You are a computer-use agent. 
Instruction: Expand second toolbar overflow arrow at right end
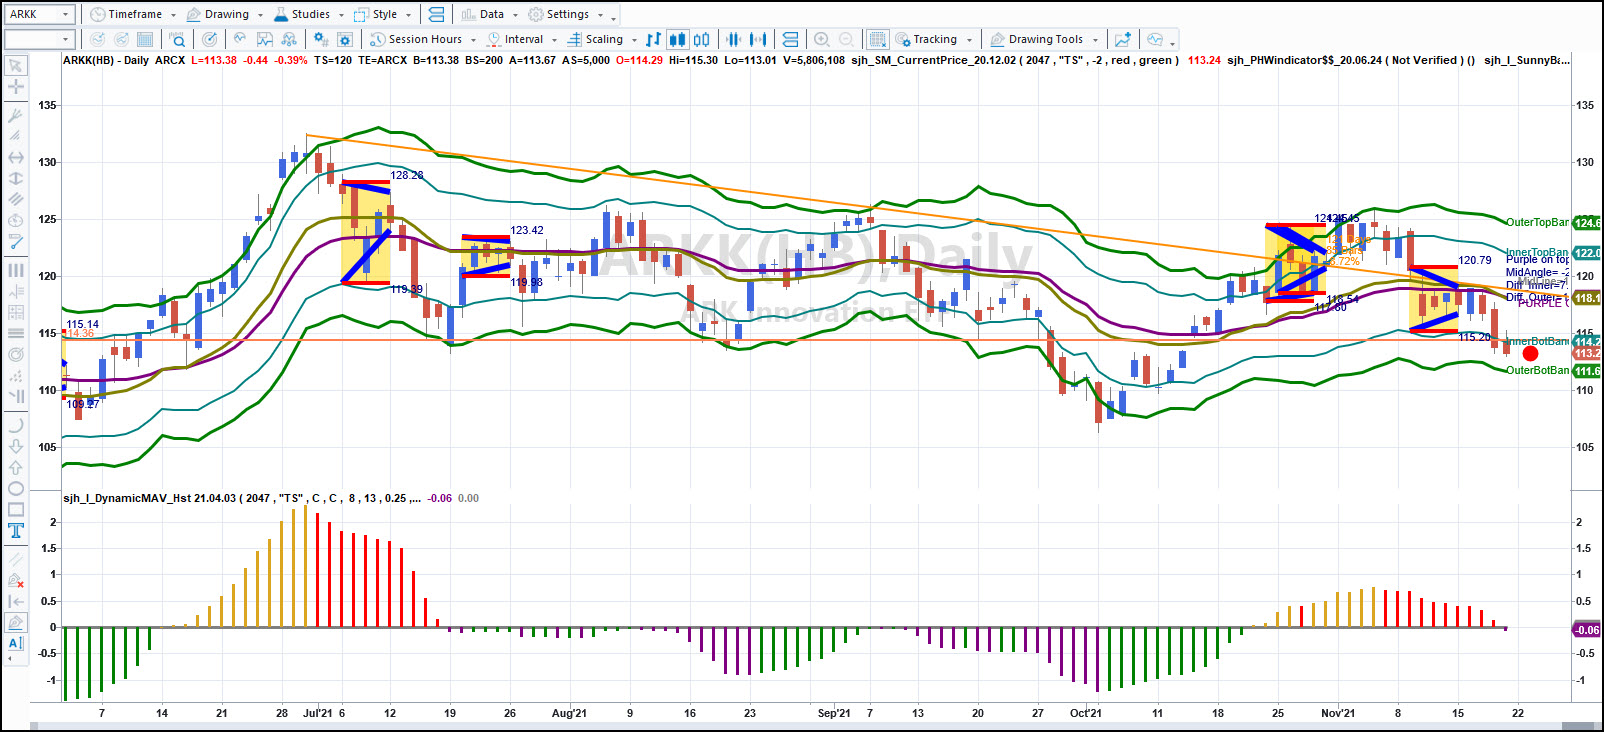point(1173,43)
